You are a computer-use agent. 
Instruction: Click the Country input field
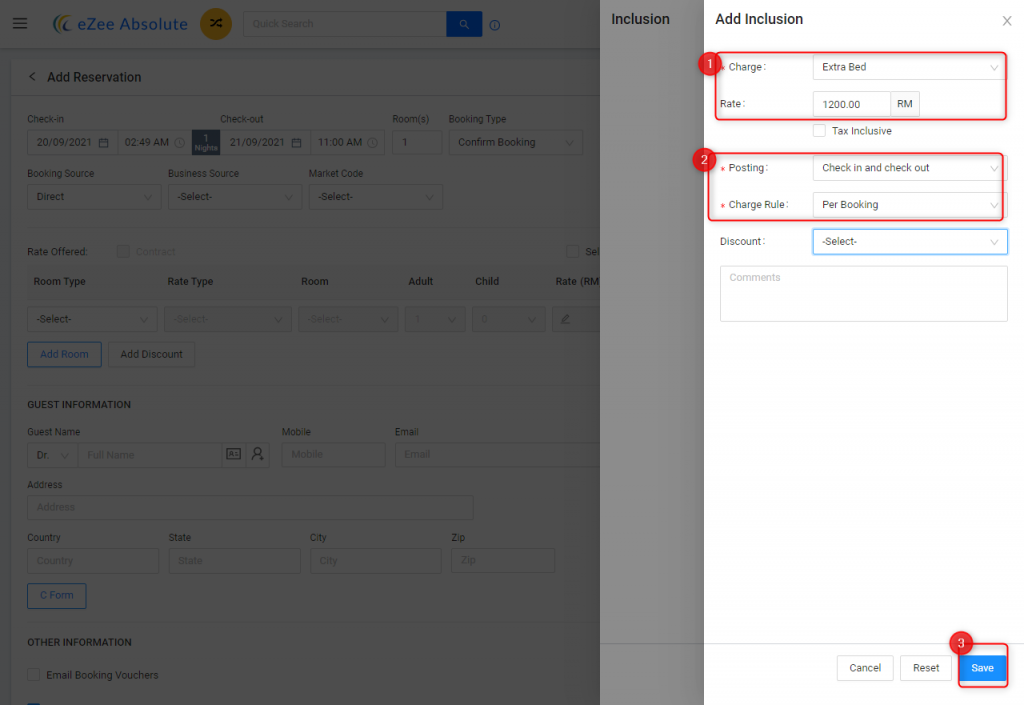(x=93, y=561)
